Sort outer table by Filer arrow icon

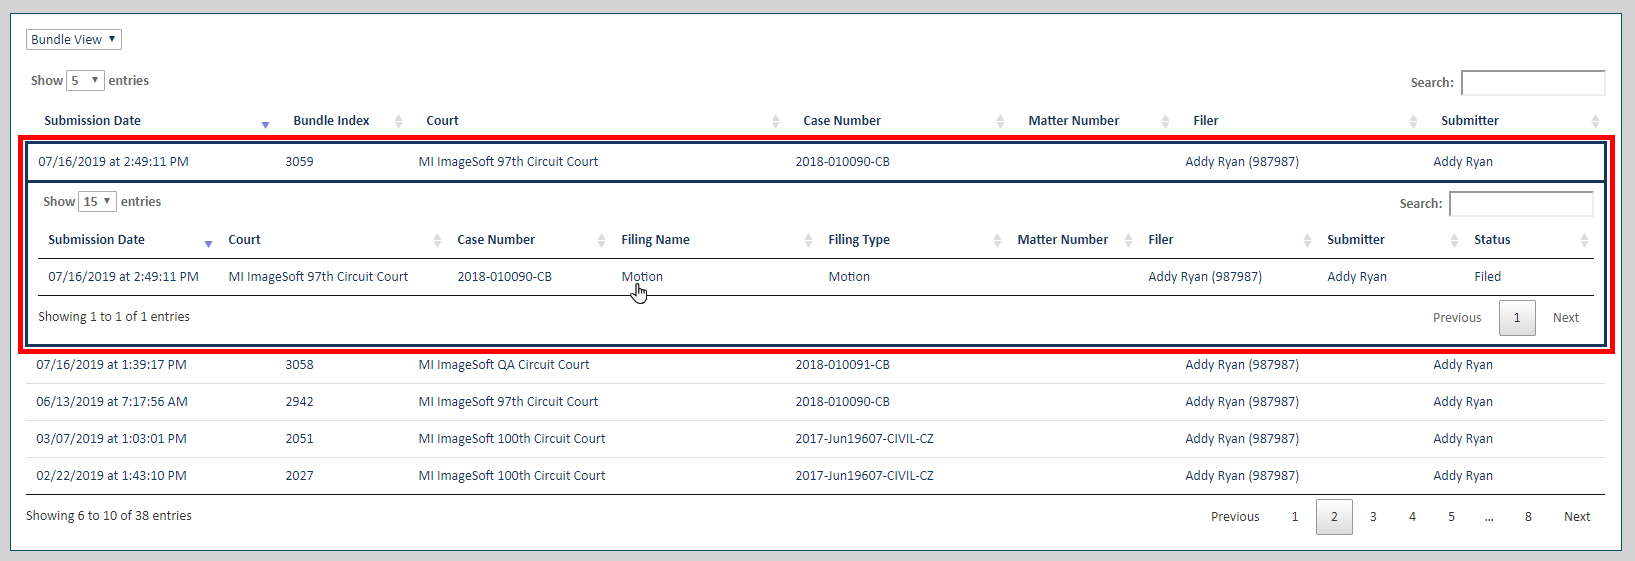coord(1413,121)
